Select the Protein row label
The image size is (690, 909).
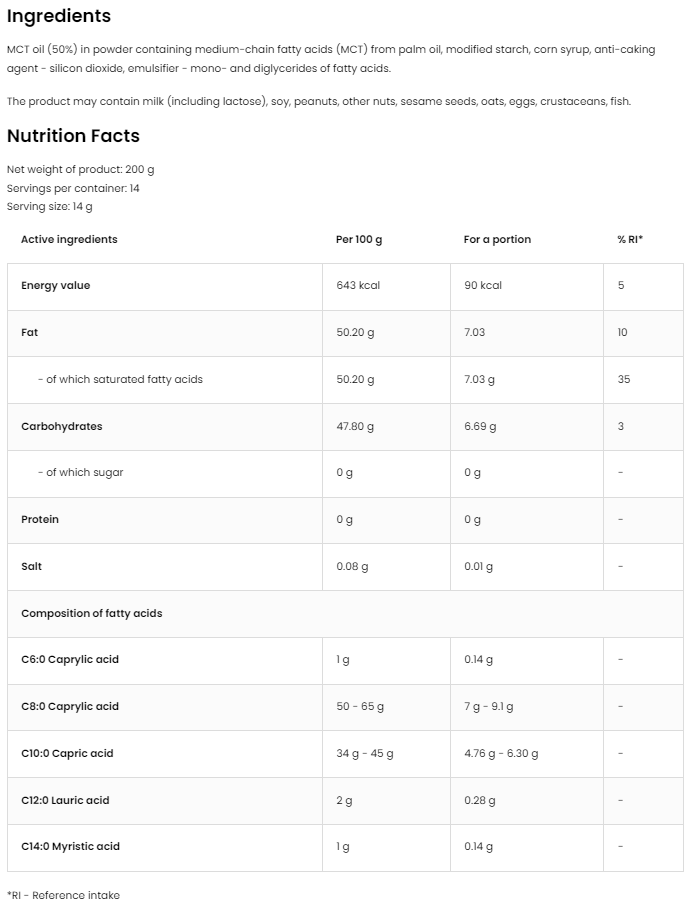40,519
